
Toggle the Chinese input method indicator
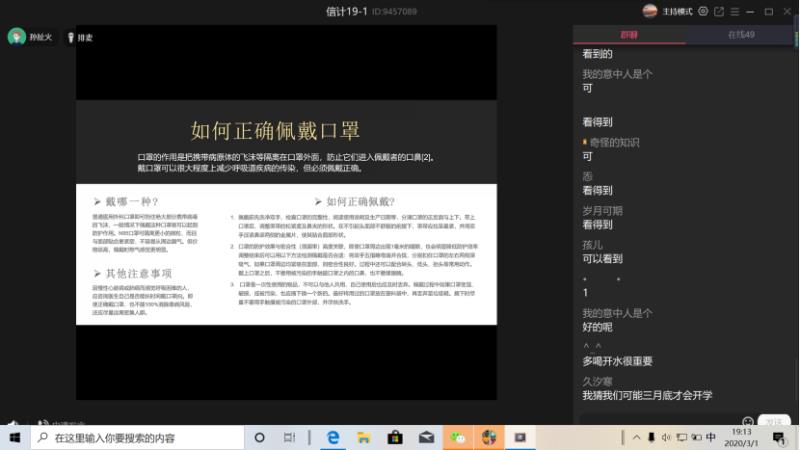711,438
